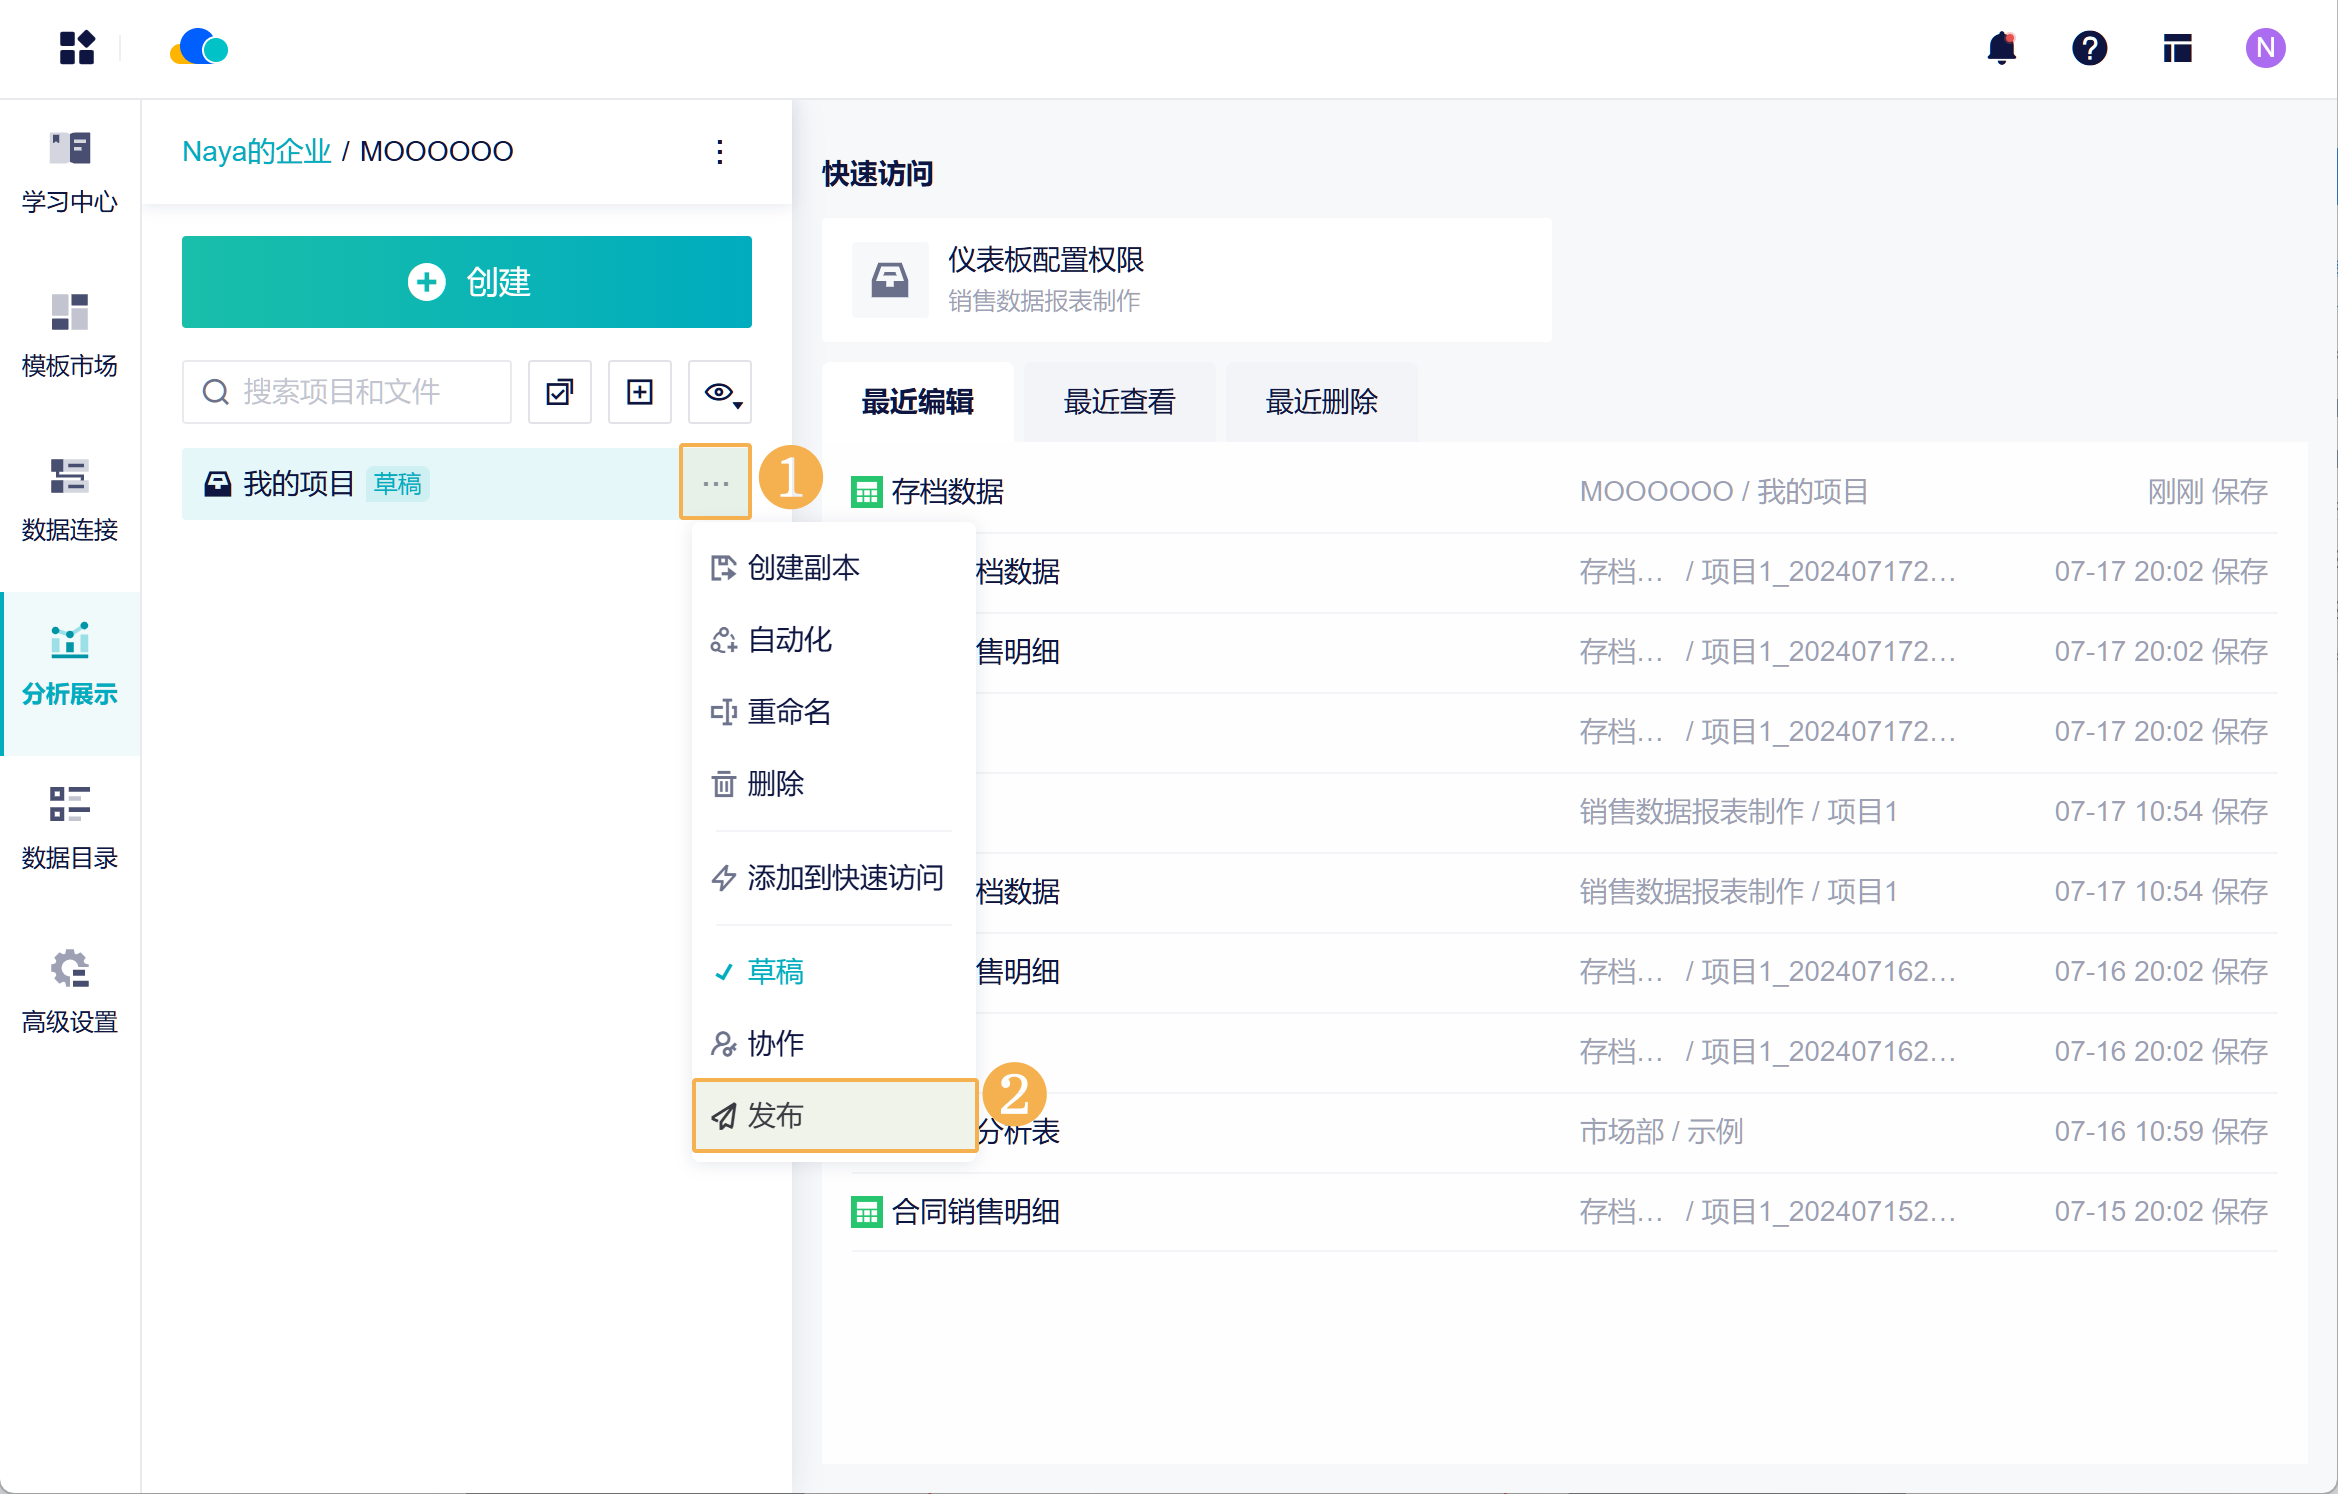This screenshot has width=2338, height=1494.
Task: Click the 创建 button
Action: click(467, 282)
